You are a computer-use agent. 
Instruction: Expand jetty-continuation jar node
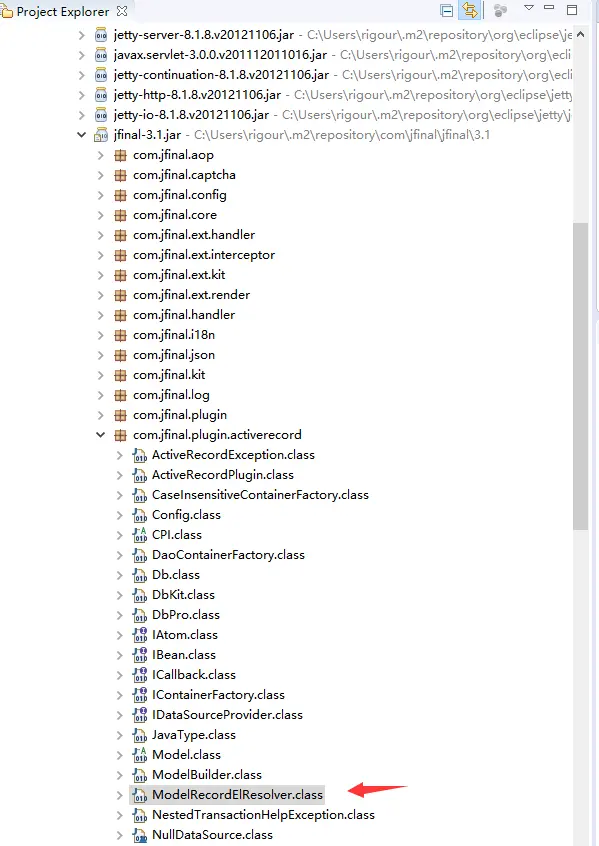click(81, 75)
